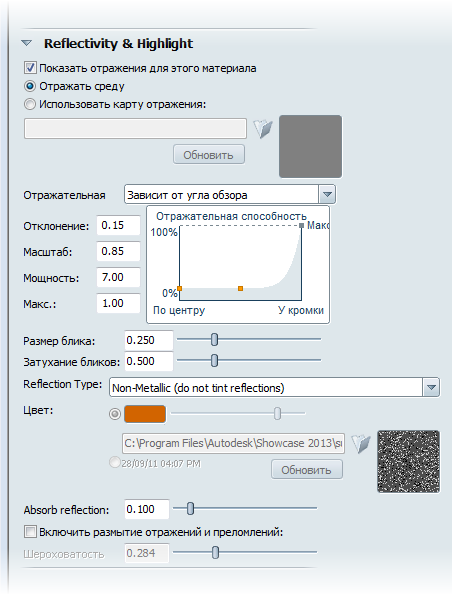Click the Отклонение input field
Image resolution: width=452 pixels, height=595 pixels.
pyautogui.click(x=118, y=225)
